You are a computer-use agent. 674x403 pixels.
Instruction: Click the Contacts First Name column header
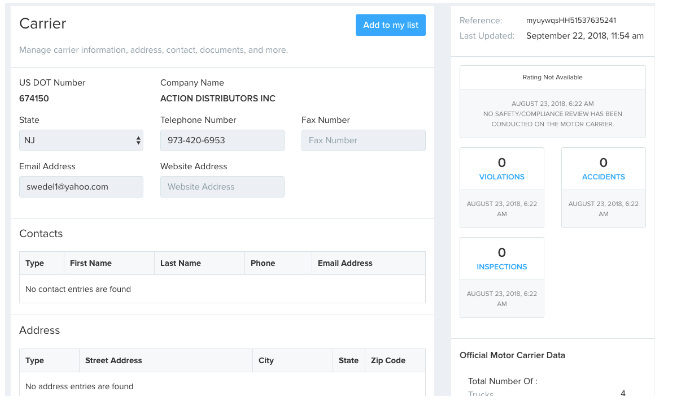click(x=90, y=263)
